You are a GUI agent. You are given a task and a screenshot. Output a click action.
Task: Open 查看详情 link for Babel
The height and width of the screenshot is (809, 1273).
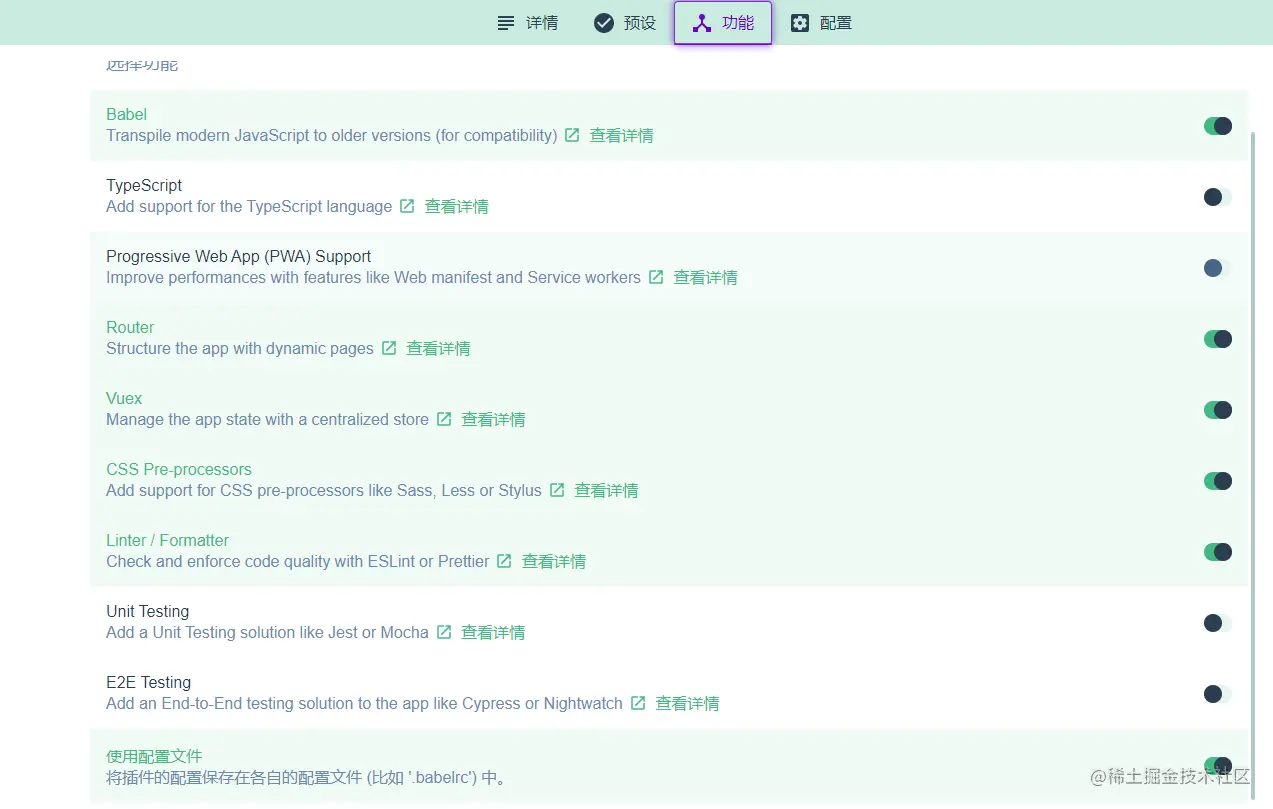coord(621,136)
